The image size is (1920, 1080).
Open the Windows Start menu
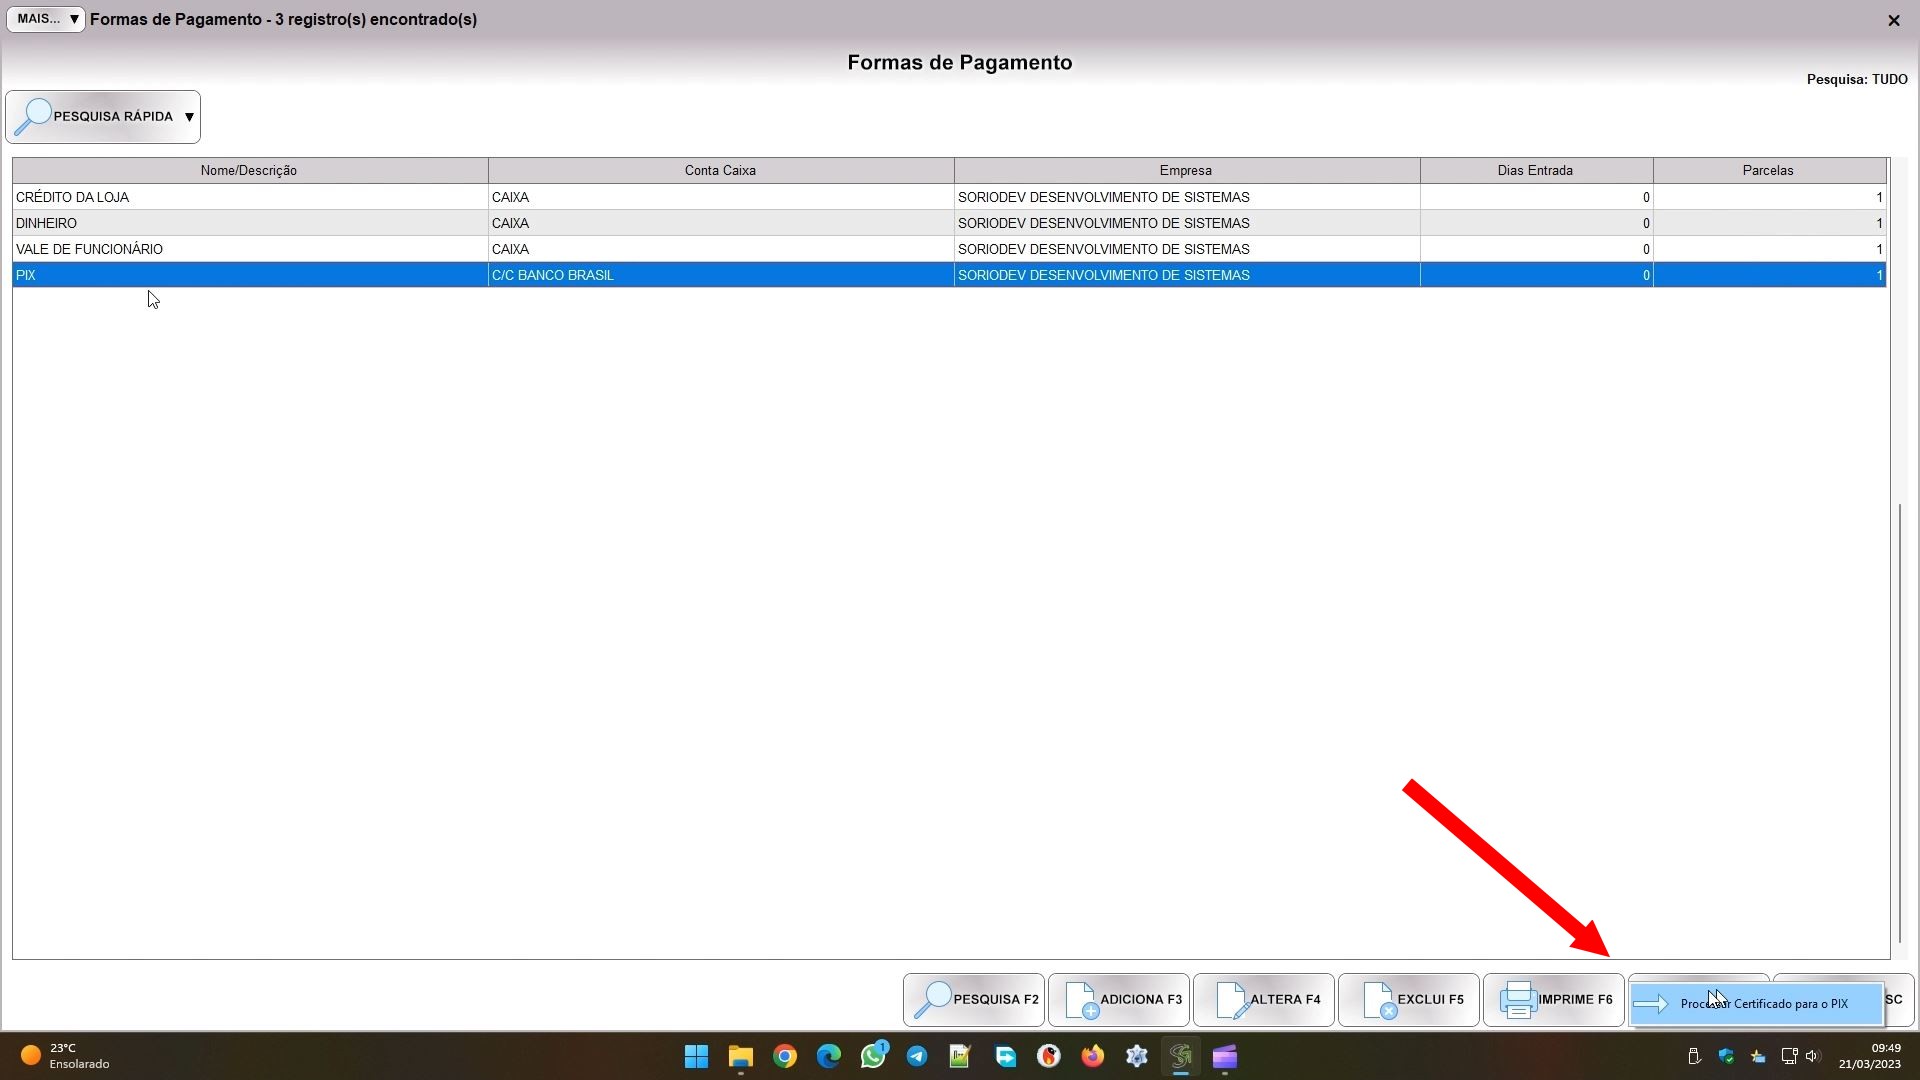tap(696, 1056)
